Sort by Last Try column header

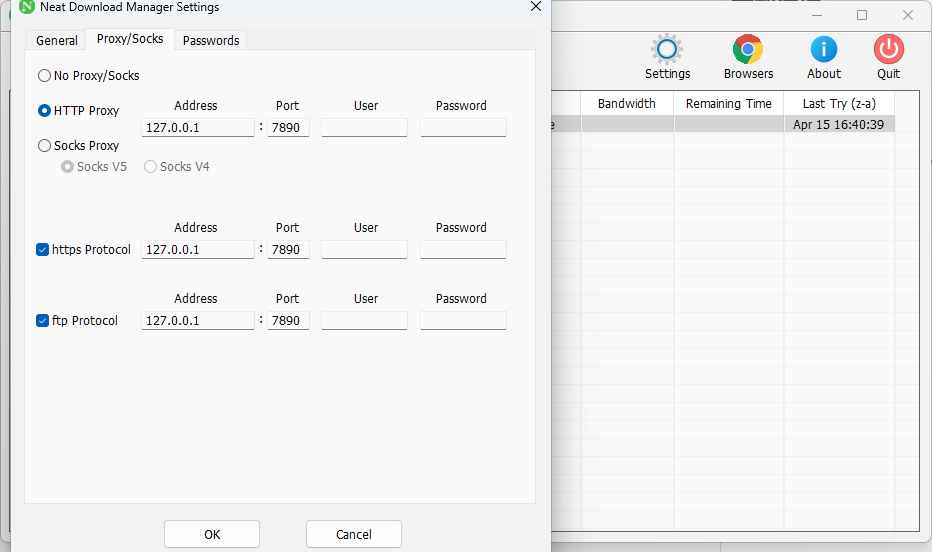pos(839,103)
